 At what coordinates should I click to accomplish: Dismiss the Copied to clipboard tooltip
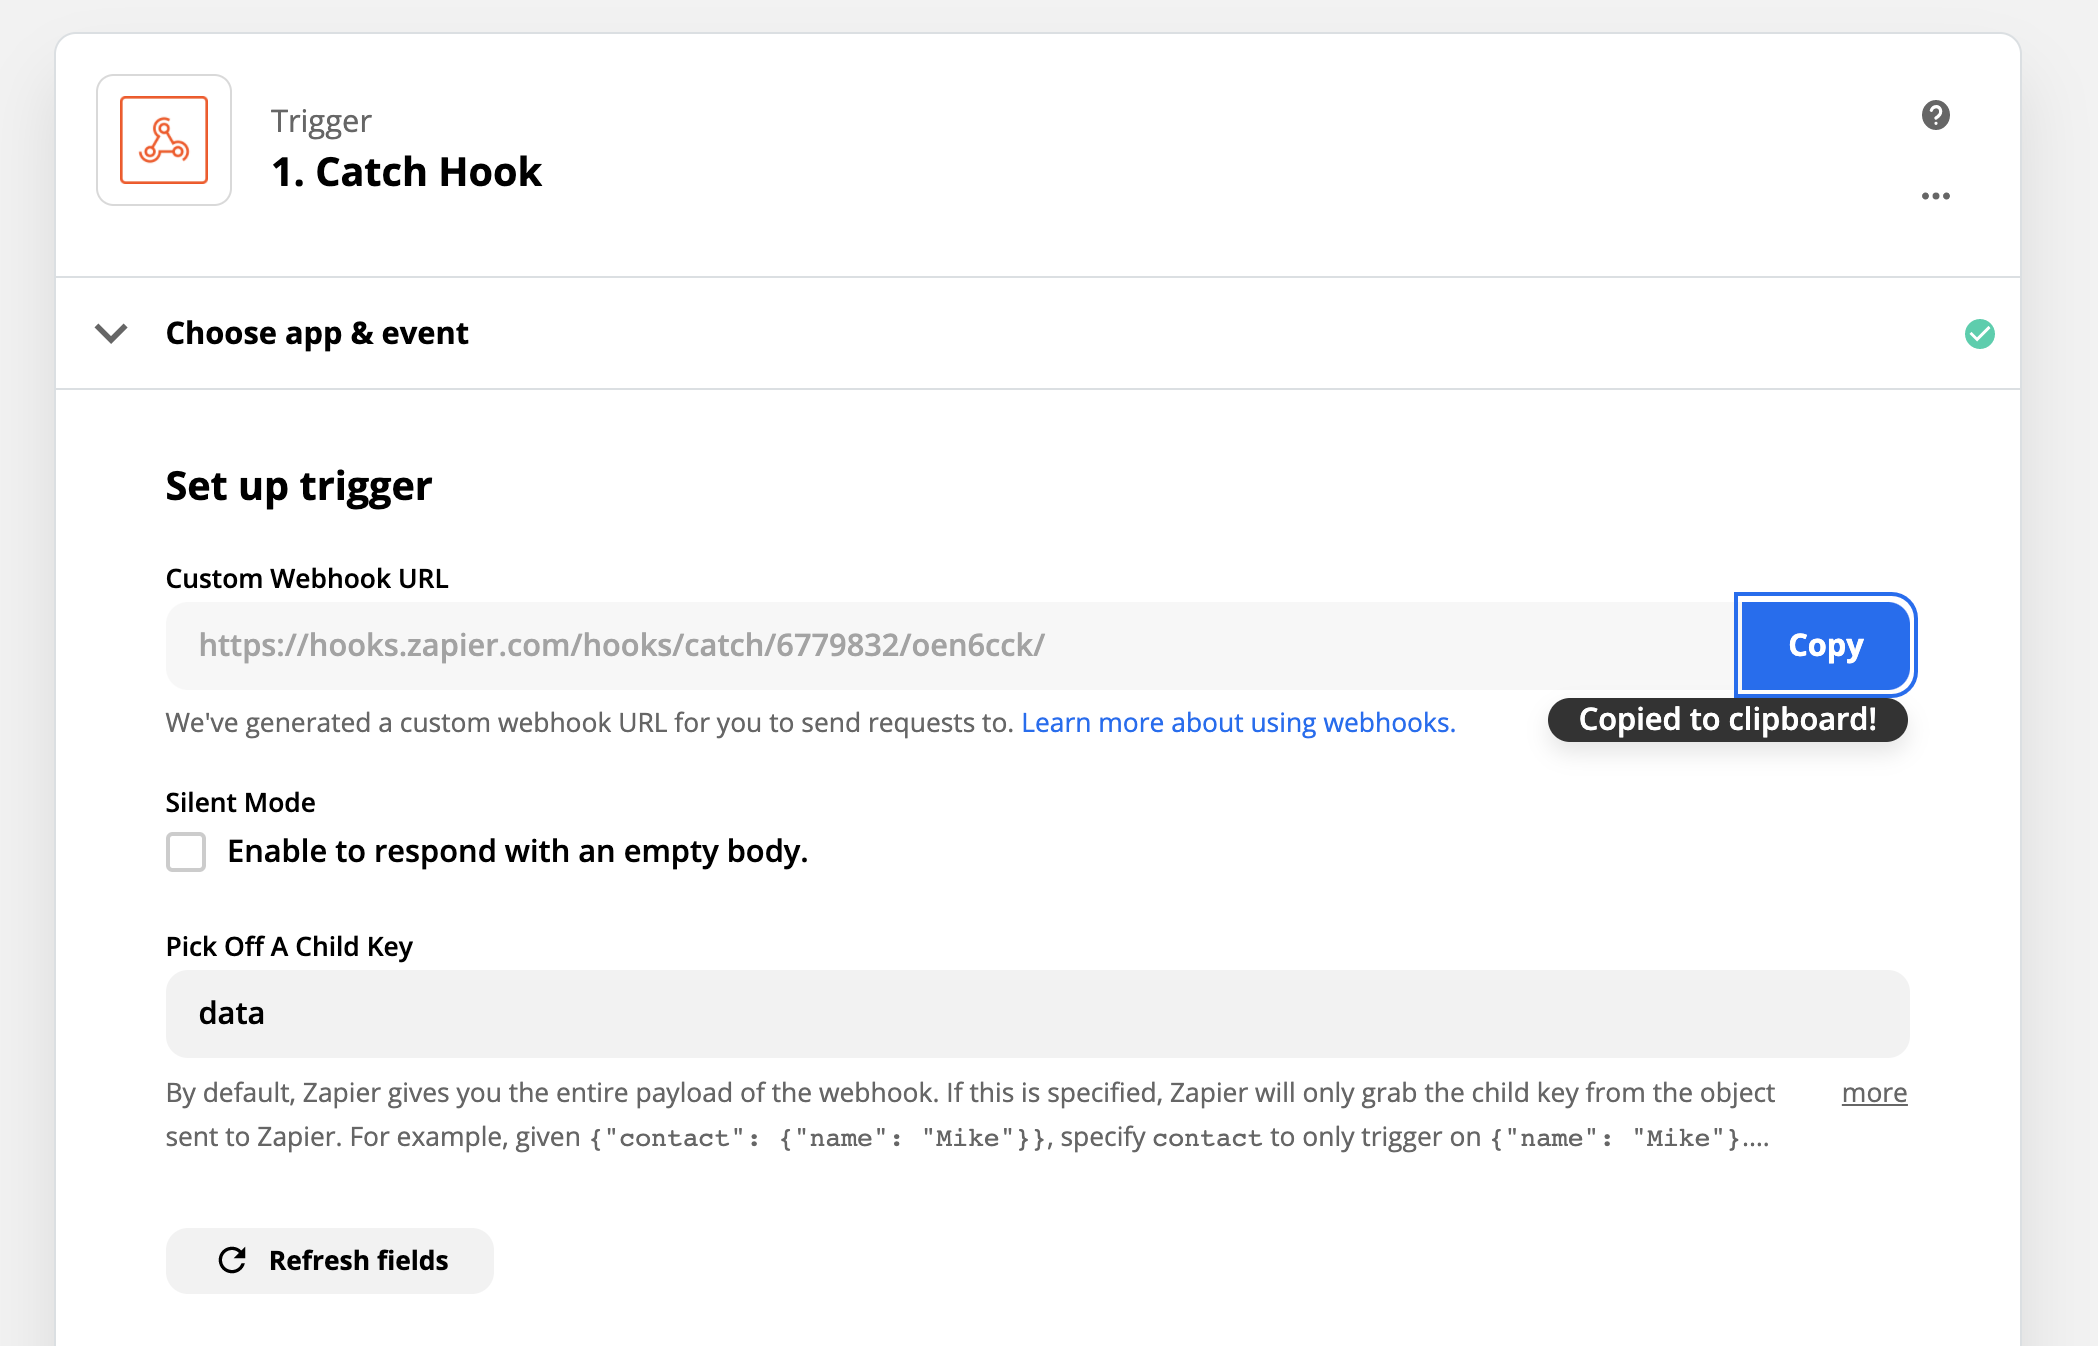[1727, 720]
